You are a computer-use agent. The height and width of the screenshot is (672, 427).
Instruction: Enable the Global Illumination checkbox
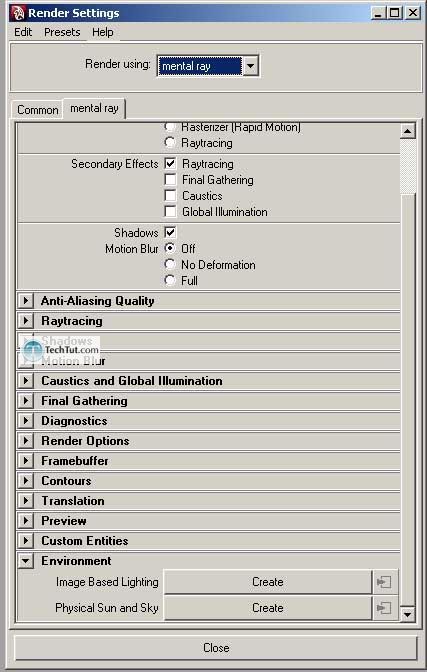pos(170,212)
